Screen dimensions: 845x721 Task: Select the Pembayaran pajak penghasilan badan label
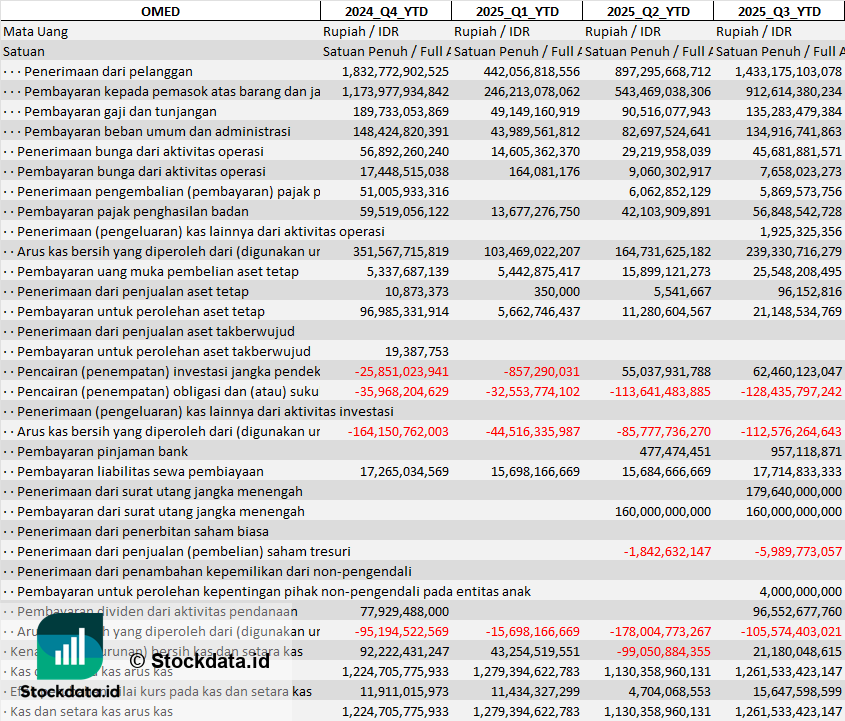point(119,211)
